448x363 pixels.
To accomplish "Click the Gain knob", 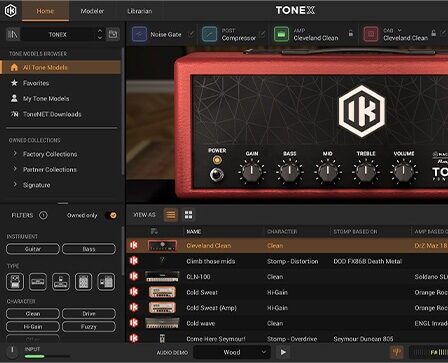I will [252, 172].
